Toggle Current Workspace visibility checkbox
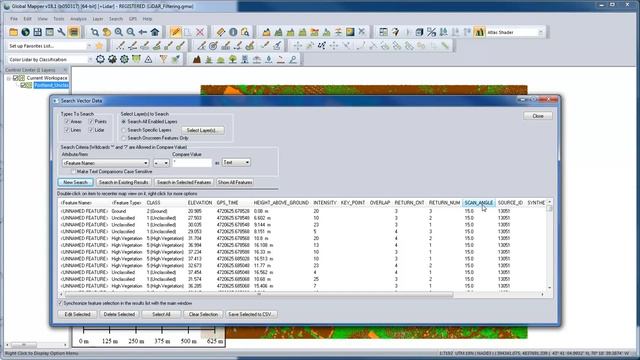This screenshot has height=360, width=640. (x=16, y=78)
